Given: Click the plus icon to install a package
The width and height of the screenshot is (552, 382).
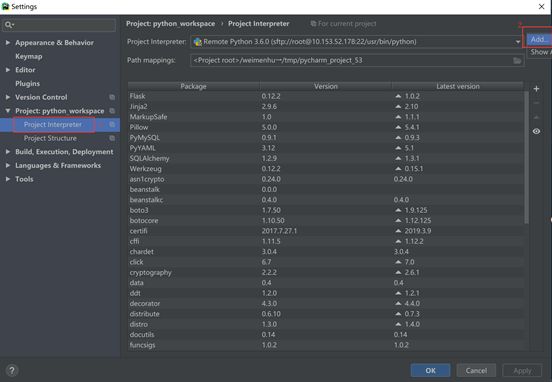Looking at the screenshot, I should click(536, 89).
